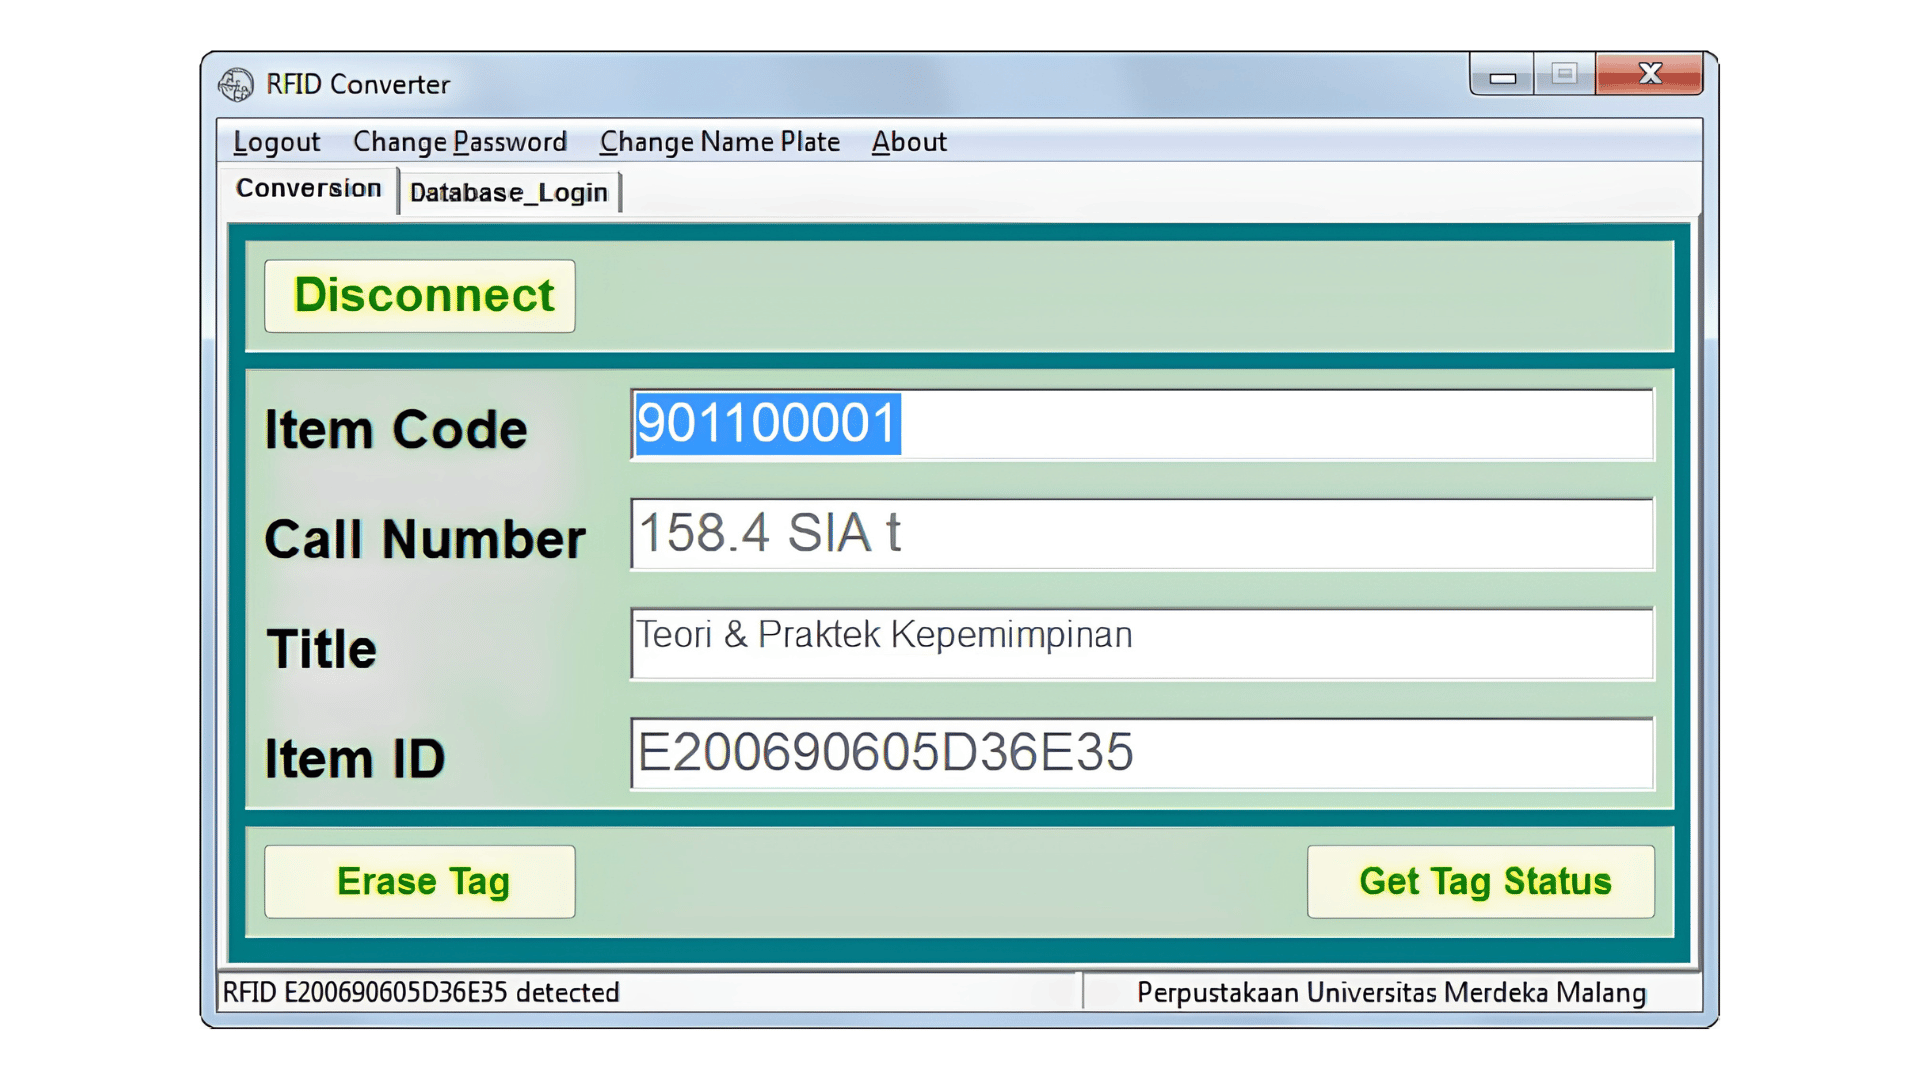Open Change Name Plate menu
Image resolution: width=1920 pixels, height=1080 pixels.
click(x=720, y=142)
